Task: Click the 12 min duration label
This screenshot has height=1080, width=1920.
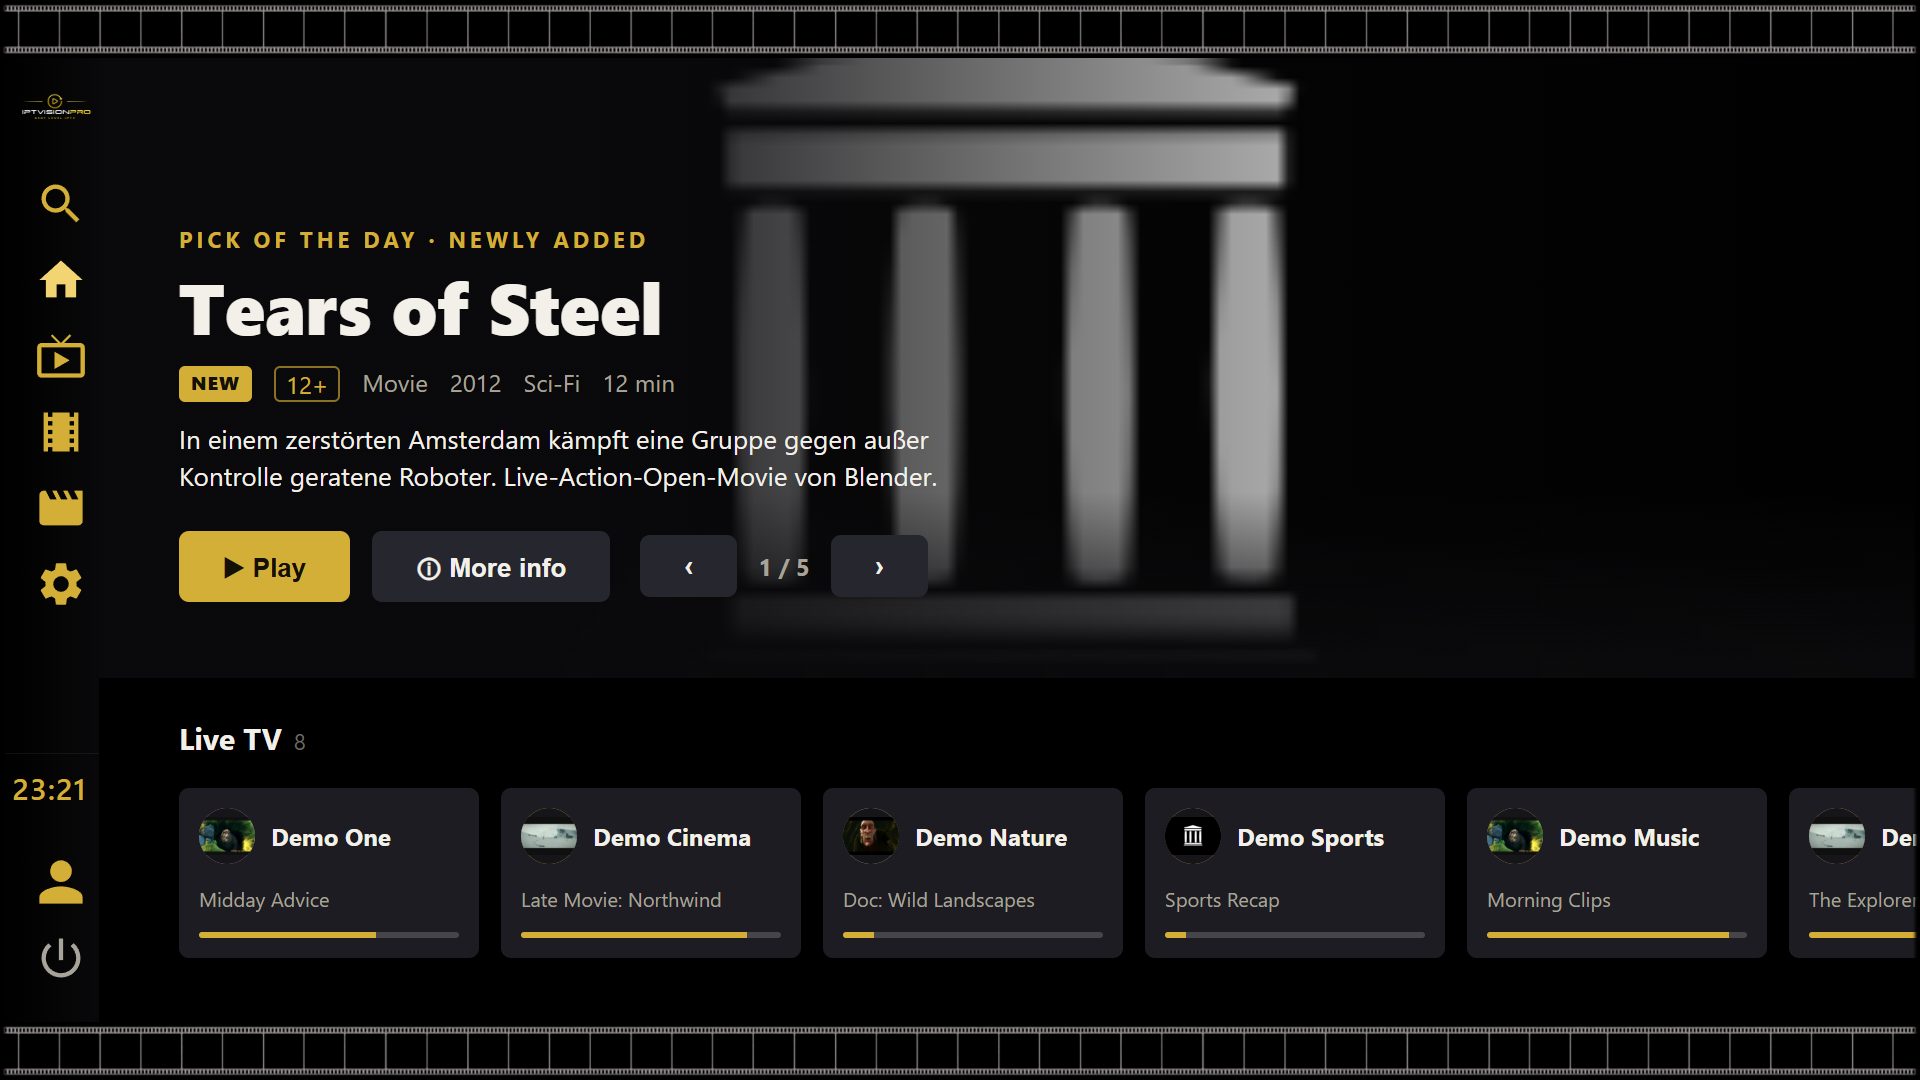Action: [638, 384]
